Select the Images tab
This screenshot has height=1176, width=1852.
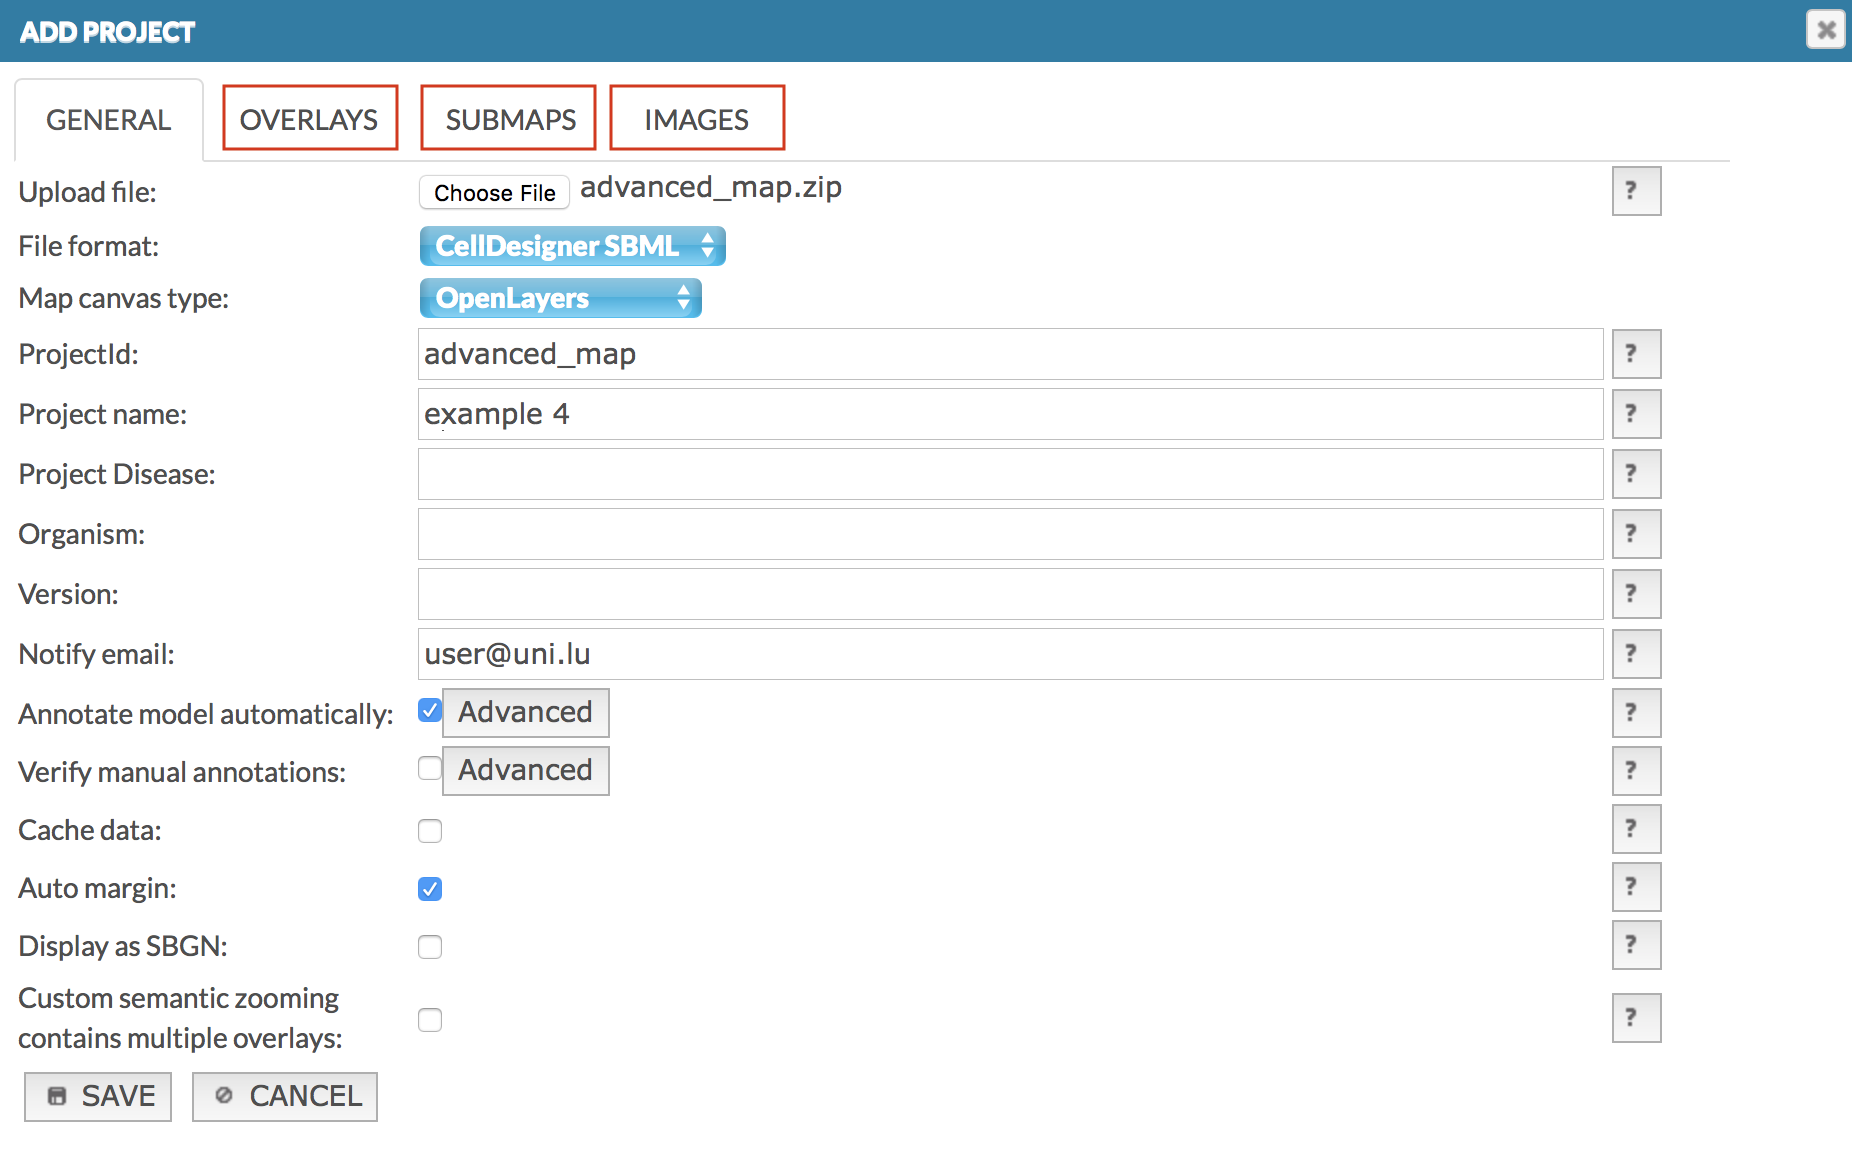pyautogui.click(x=697, y=119)
